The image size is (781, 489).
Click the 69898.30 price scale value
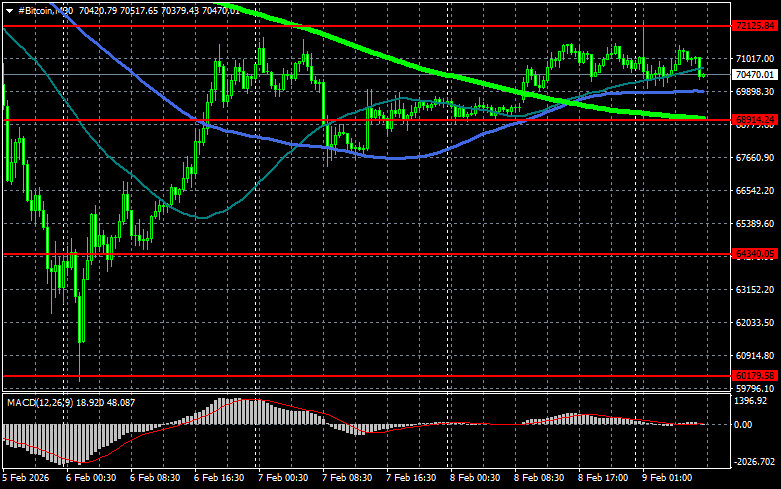click(x=755, y=92)
